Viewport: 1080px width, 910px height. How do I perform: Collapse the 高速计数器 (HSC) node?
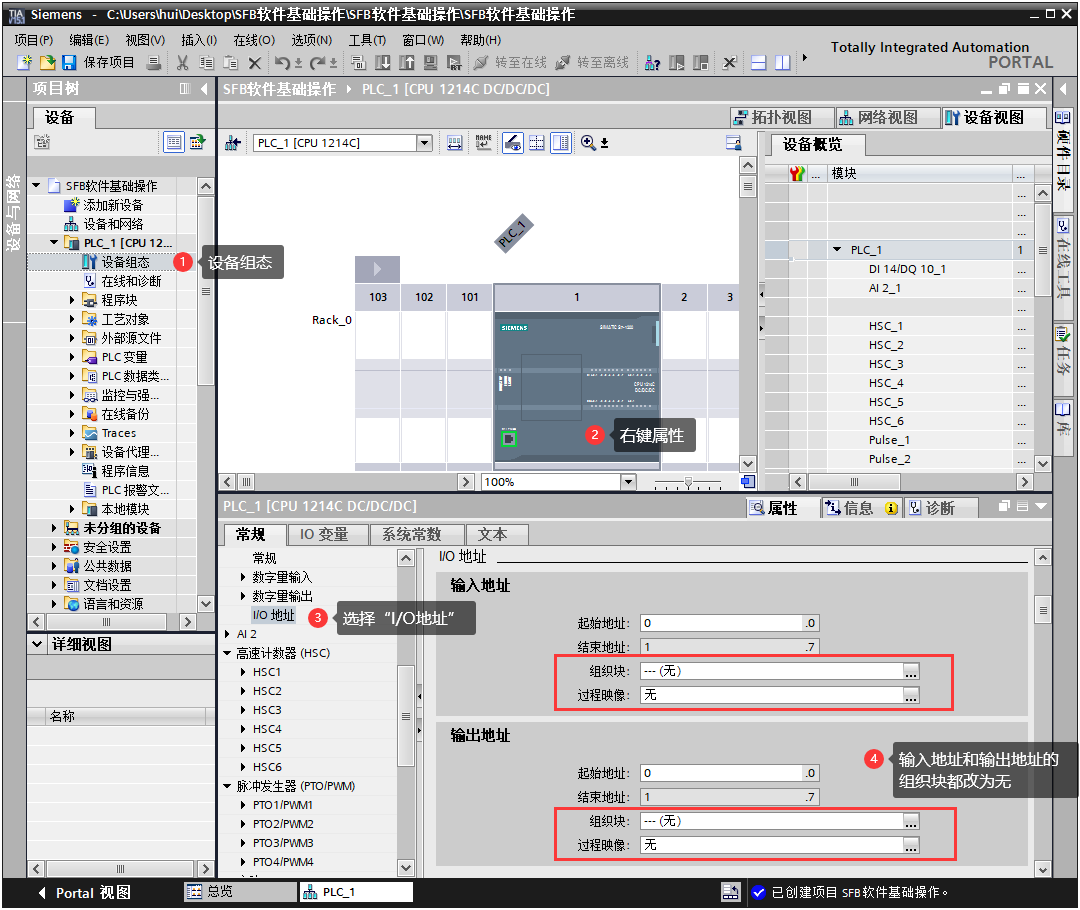[x=227, y=652]
